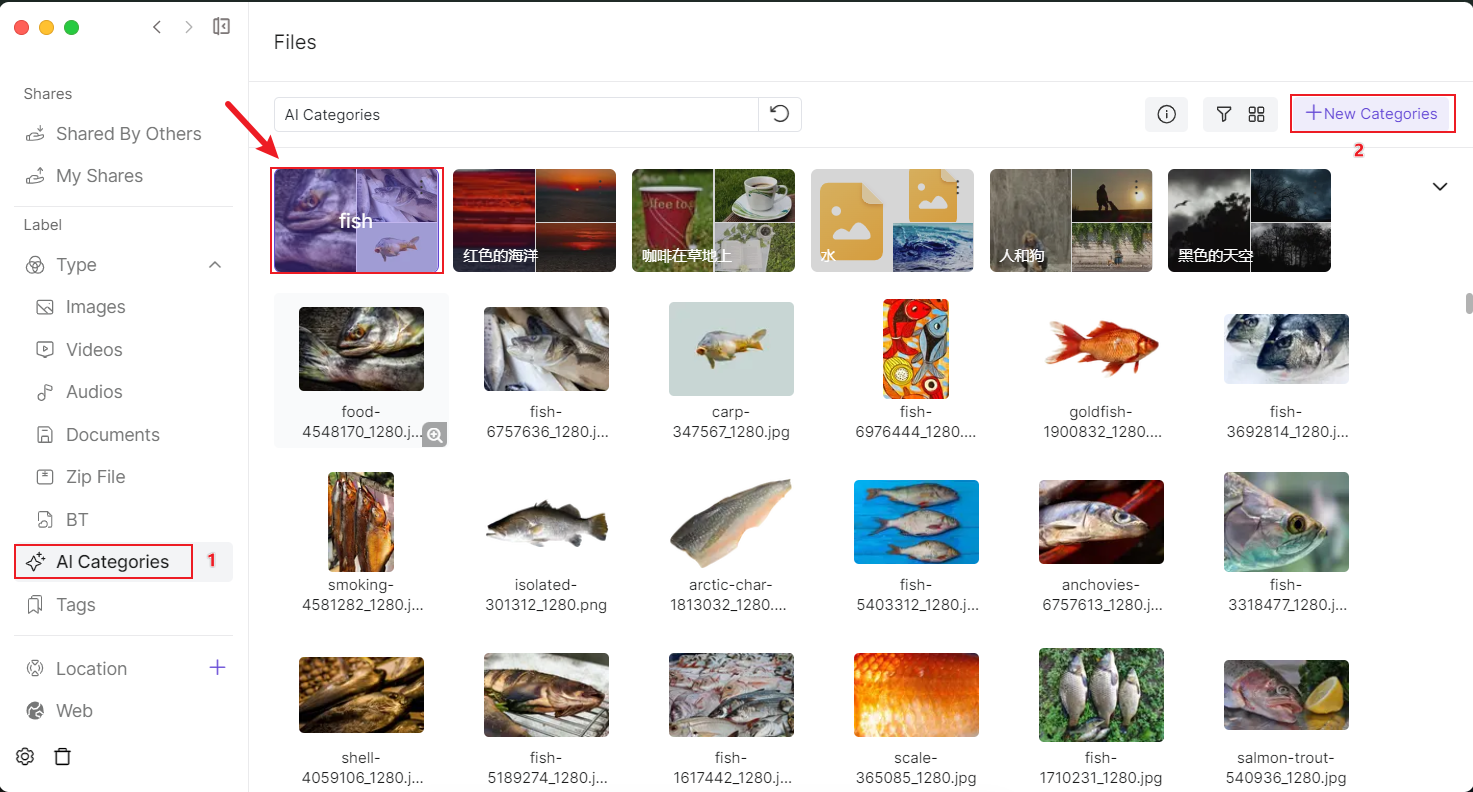This screenshot has height=792, width=1473.
Task: Open Images in the sidebar
Action: click(x=95, y=307)
